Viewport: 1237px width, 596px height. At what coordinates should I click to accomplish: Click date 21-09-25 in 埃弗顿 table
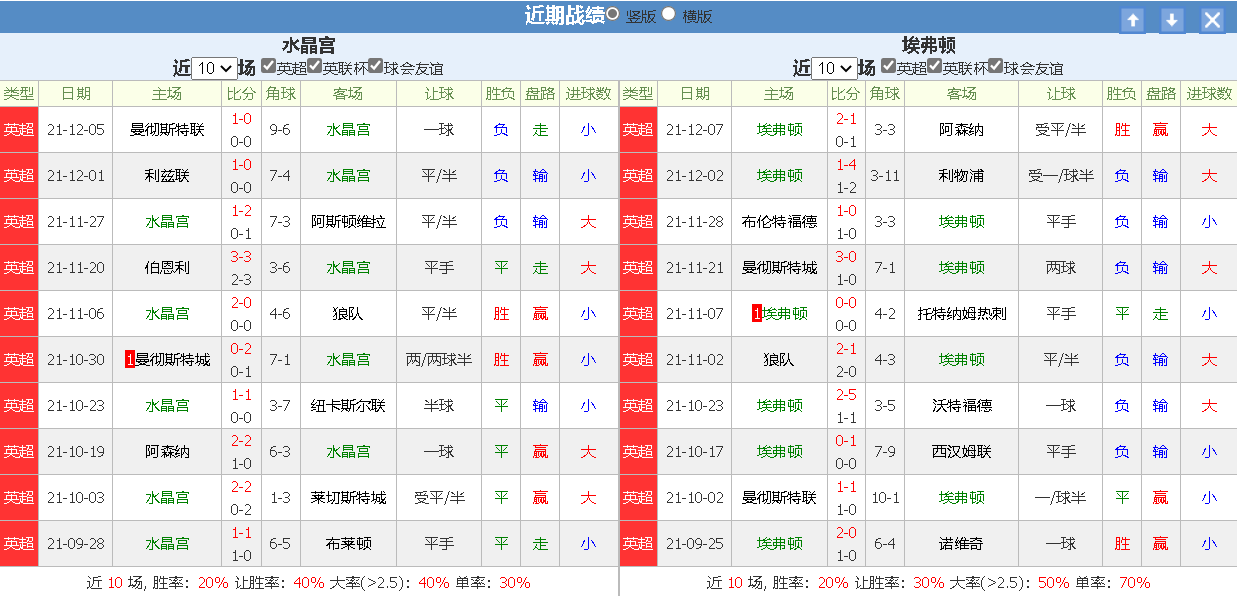695,543
